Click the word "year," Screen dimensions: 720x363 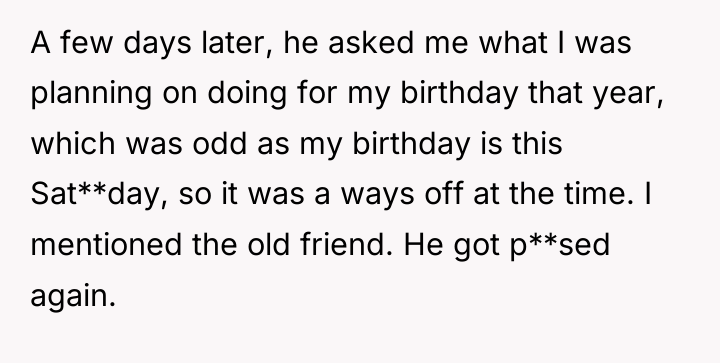click(628, 94)
